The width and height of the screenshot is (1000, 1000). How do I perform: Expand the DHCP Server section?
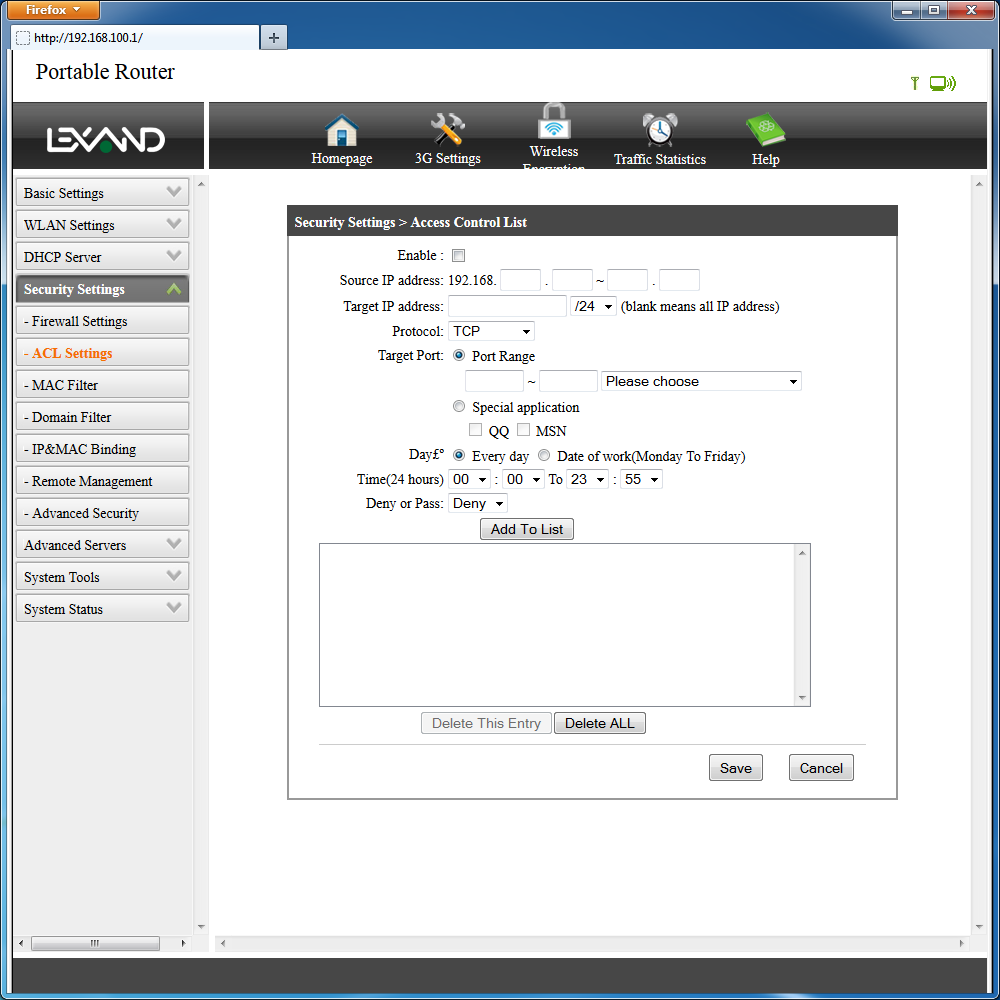point(103,256)
